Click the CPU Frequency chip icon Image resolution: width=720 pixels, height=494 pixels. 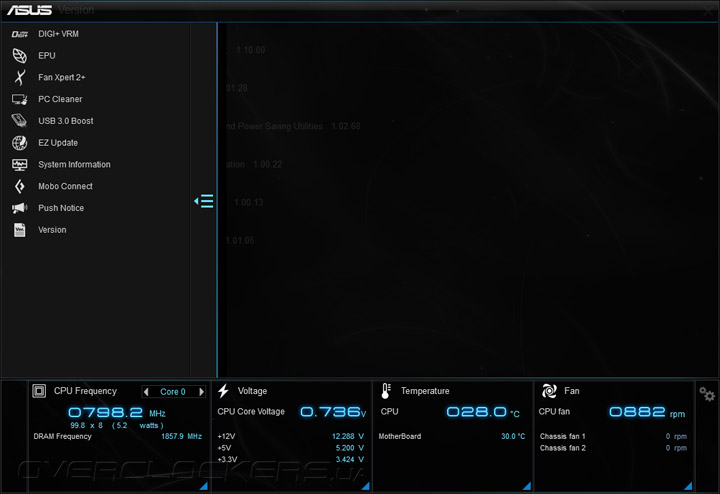(x=39, y=391)
